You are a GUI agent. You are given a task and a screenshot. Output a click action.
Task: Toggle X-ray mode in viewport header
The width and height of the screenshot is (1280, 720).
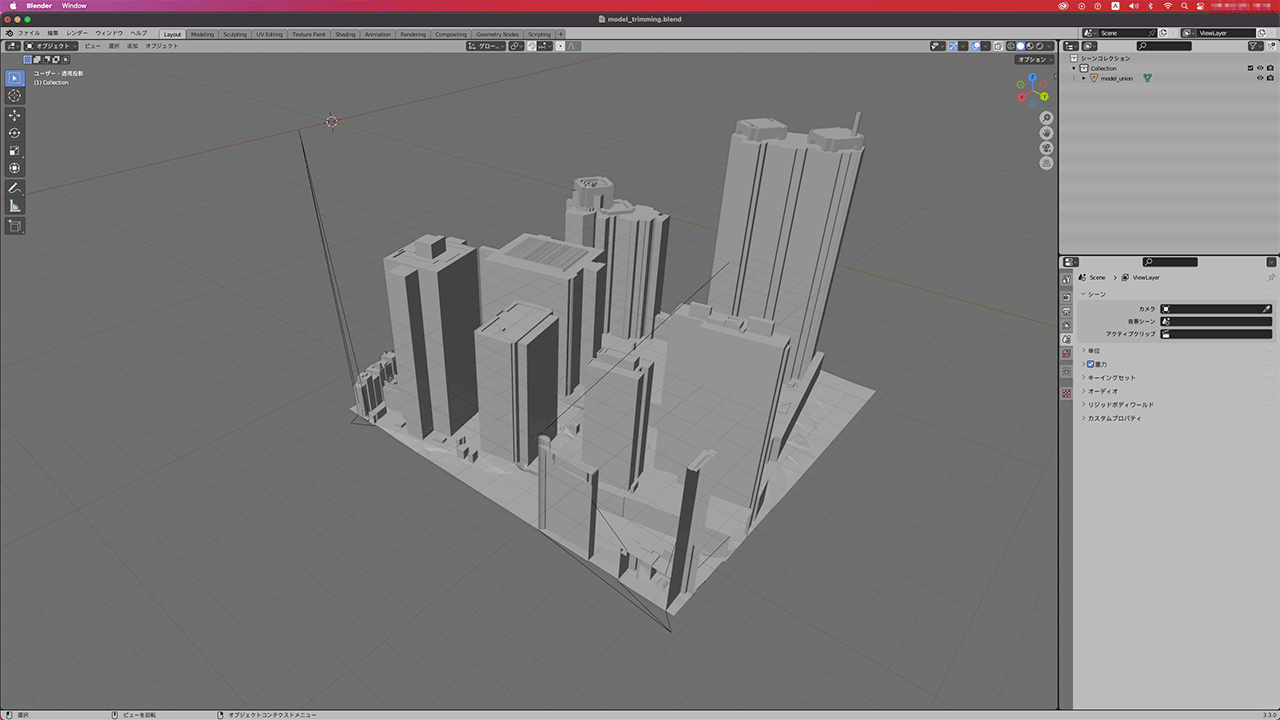pyautogui.click(x=998, y=46)
